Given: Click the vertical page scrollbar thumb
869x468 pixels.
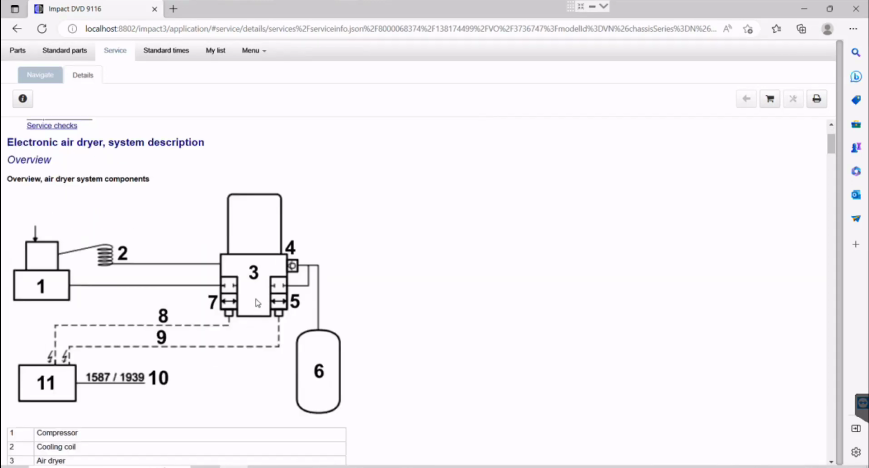Looking at the screenshot, I should [x=831, y=143].
